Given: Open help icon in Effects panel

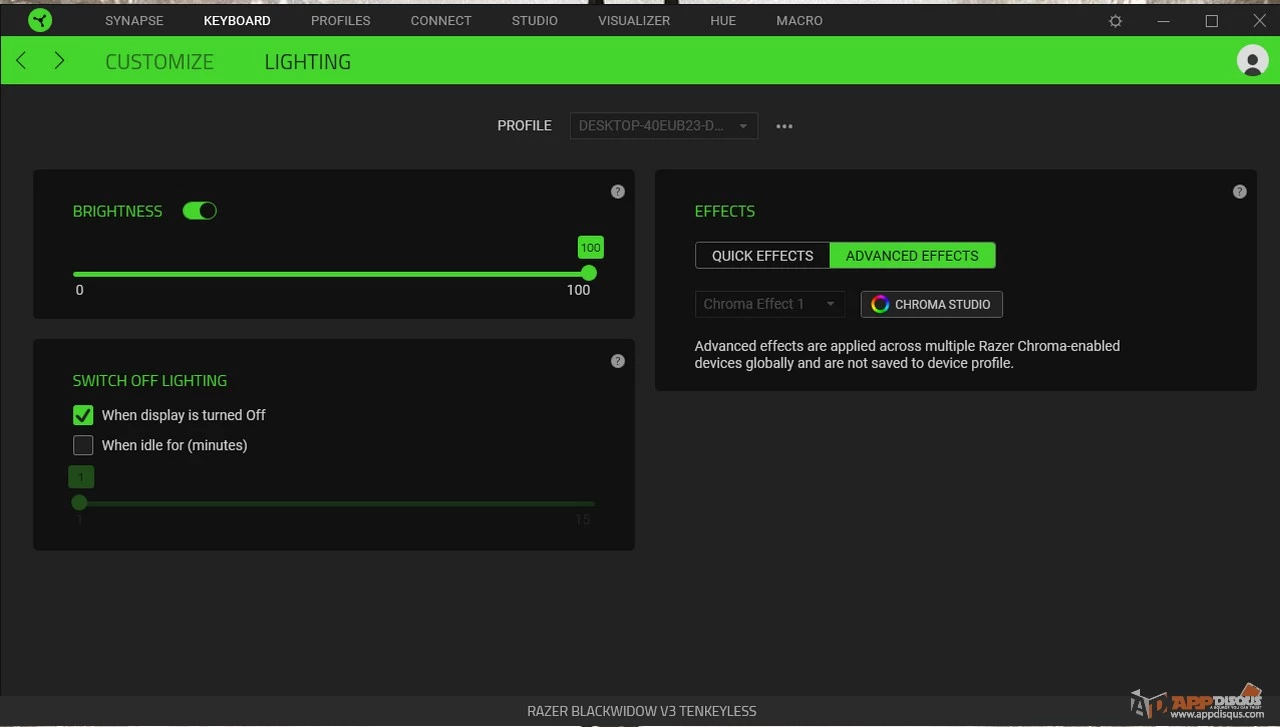Looking at the screenshot, I should [1240, 191].
